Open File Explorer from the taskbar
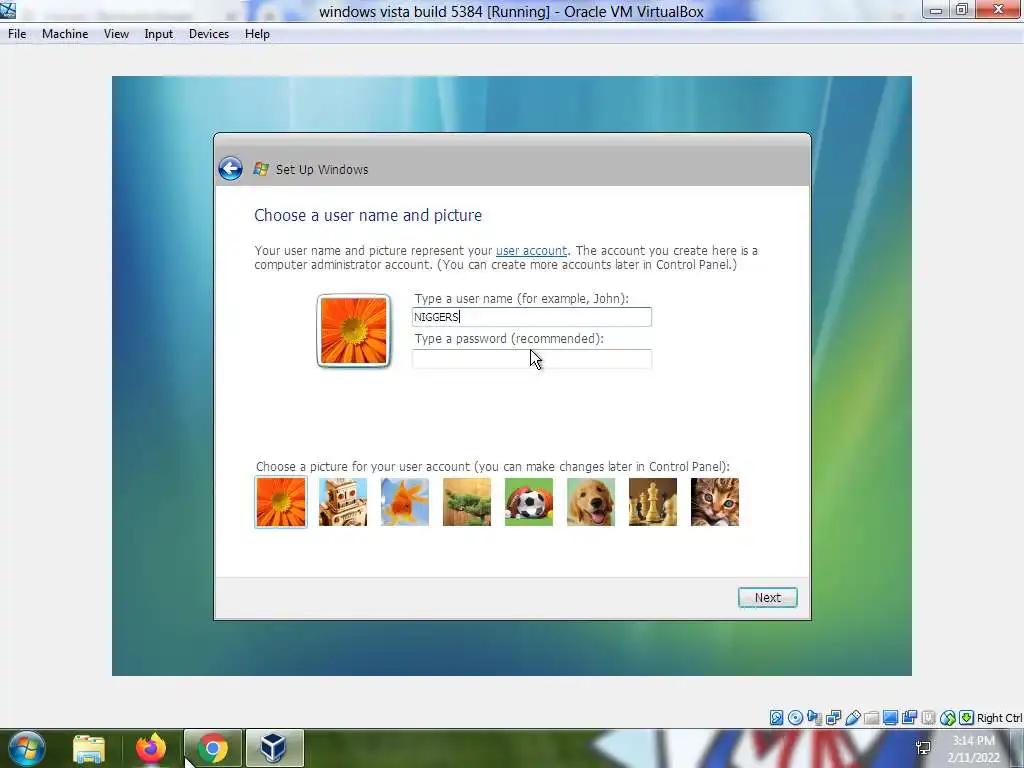Screen dimensions: 1024x768 (x=89, y=748)
